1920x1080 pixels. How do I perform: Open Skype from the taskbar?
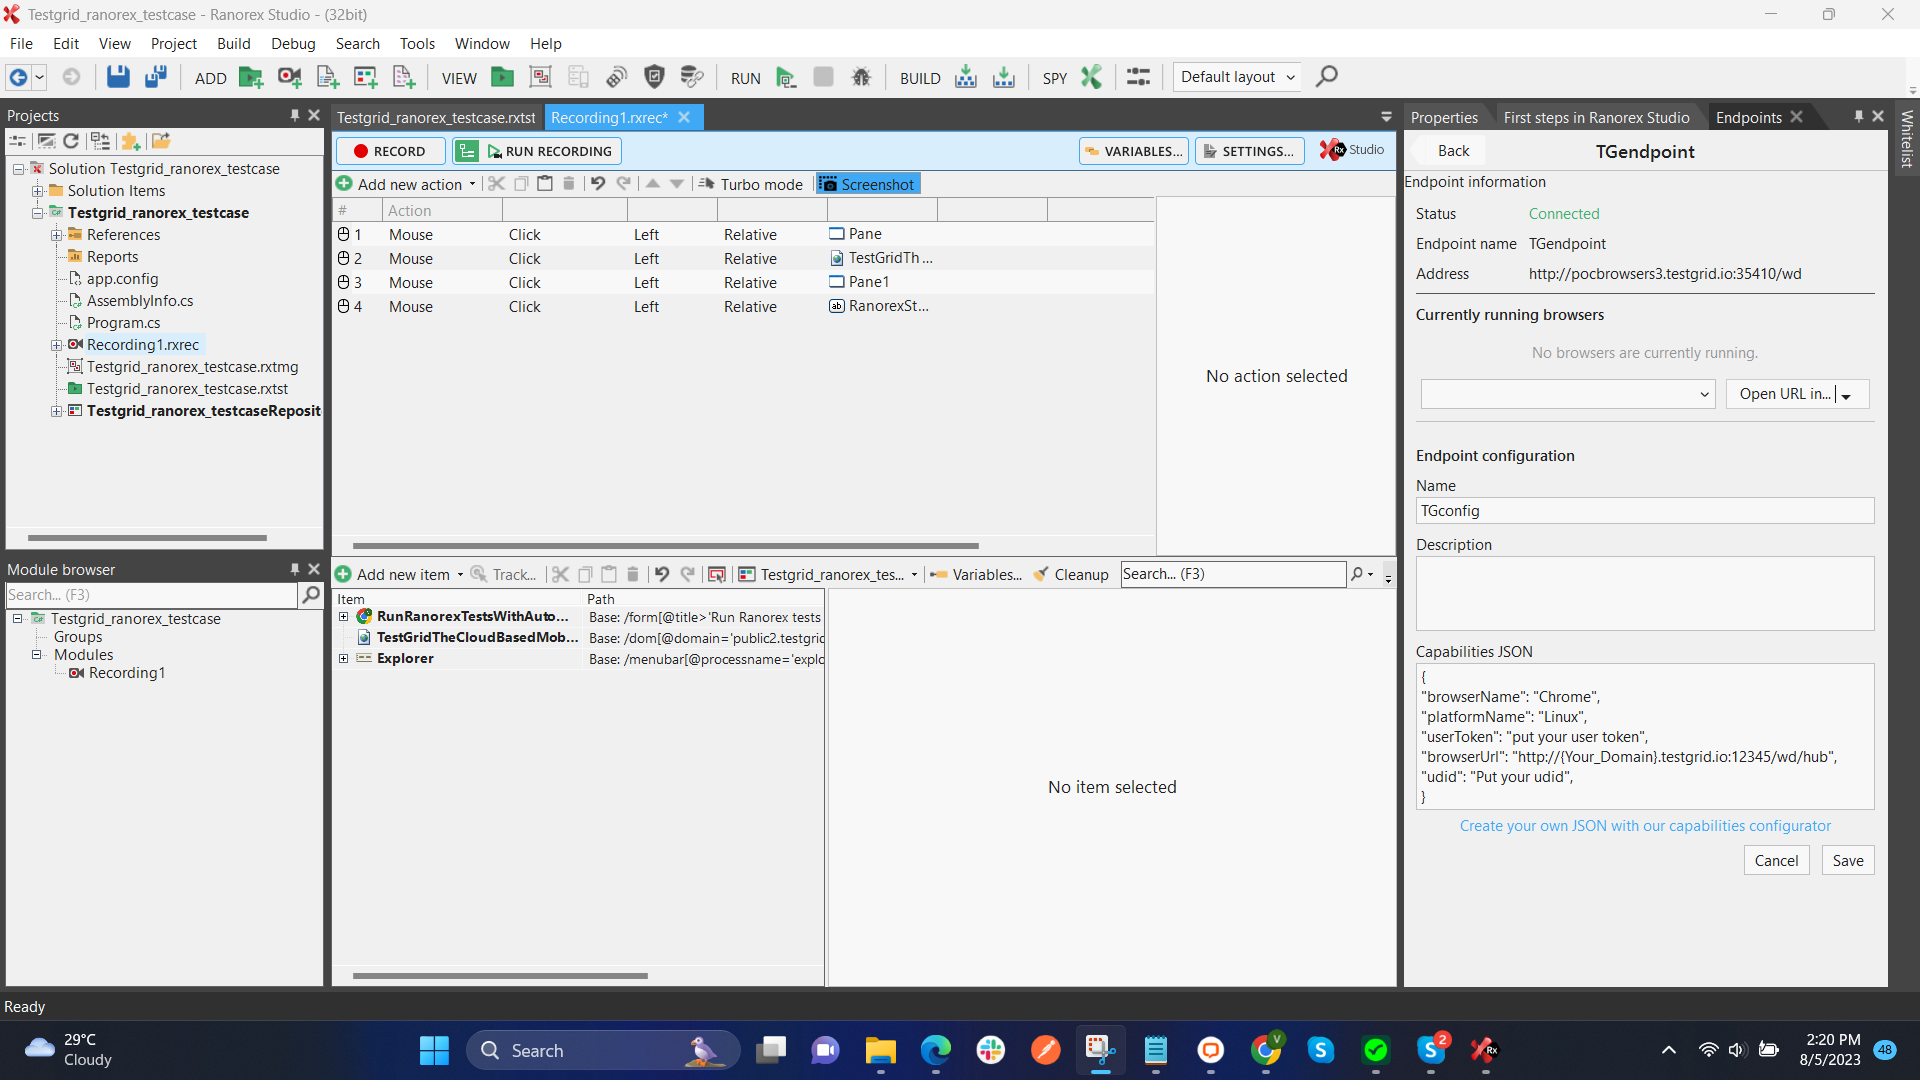click(x=1321, y=1050)
